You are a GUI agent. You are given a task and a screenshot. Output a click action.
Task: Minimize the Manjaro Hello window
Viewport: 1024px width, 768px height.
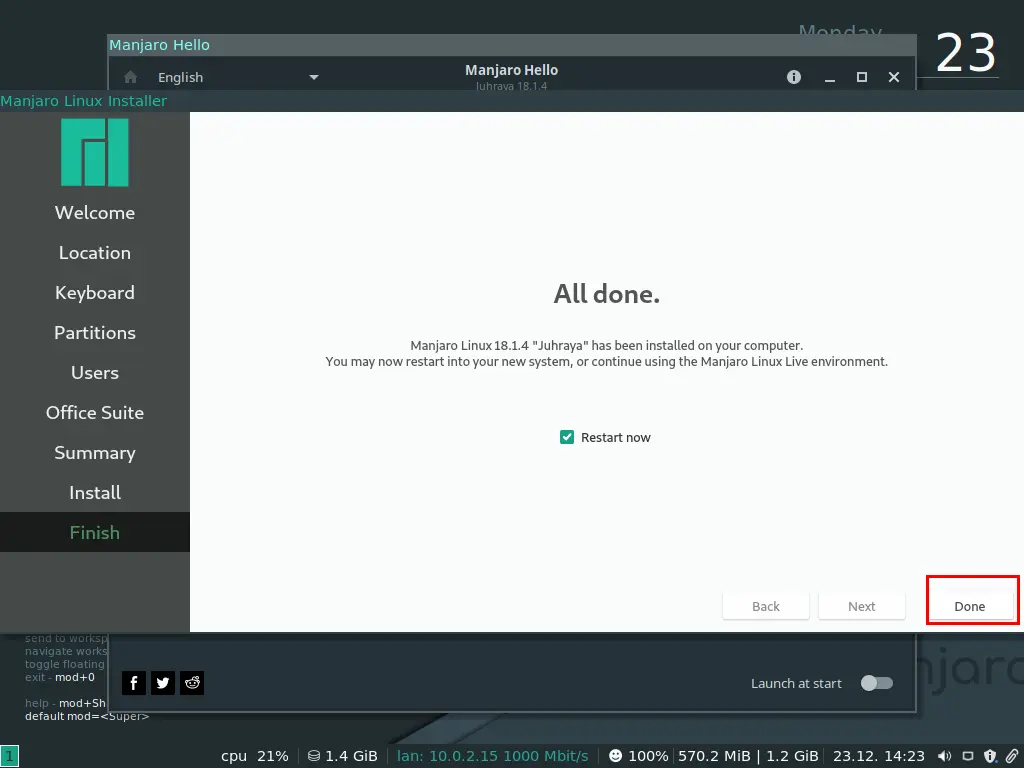[830, 77]
